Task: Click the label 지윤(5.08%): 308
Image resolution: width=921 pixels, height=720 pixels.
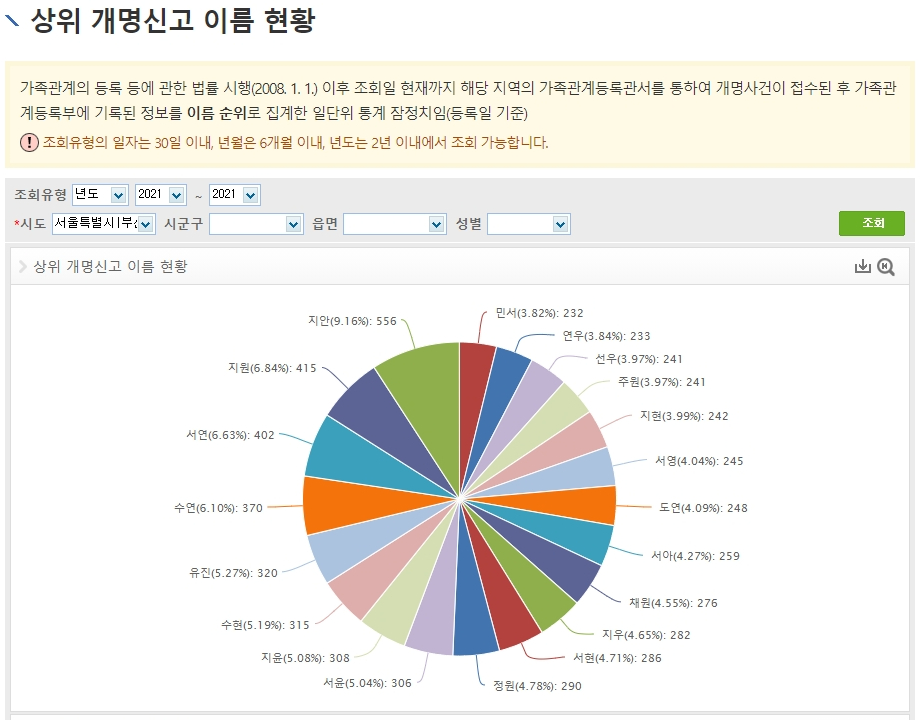Action: point(305,658)
